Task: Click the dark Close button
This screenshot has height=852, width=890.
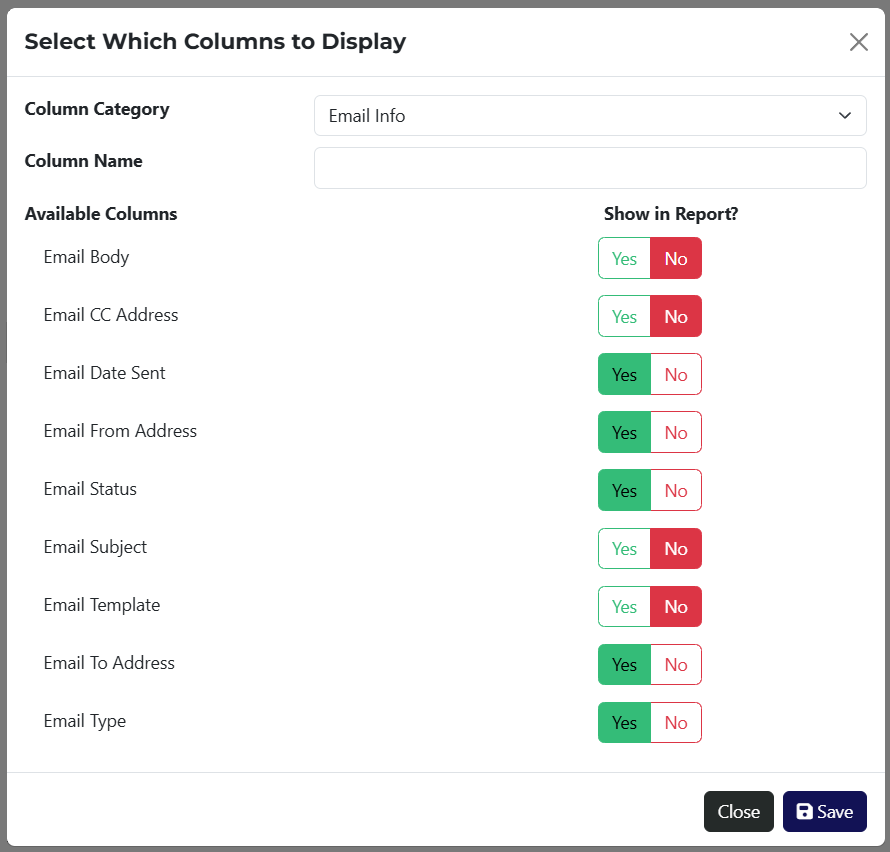Action: (x=738, y=811)
